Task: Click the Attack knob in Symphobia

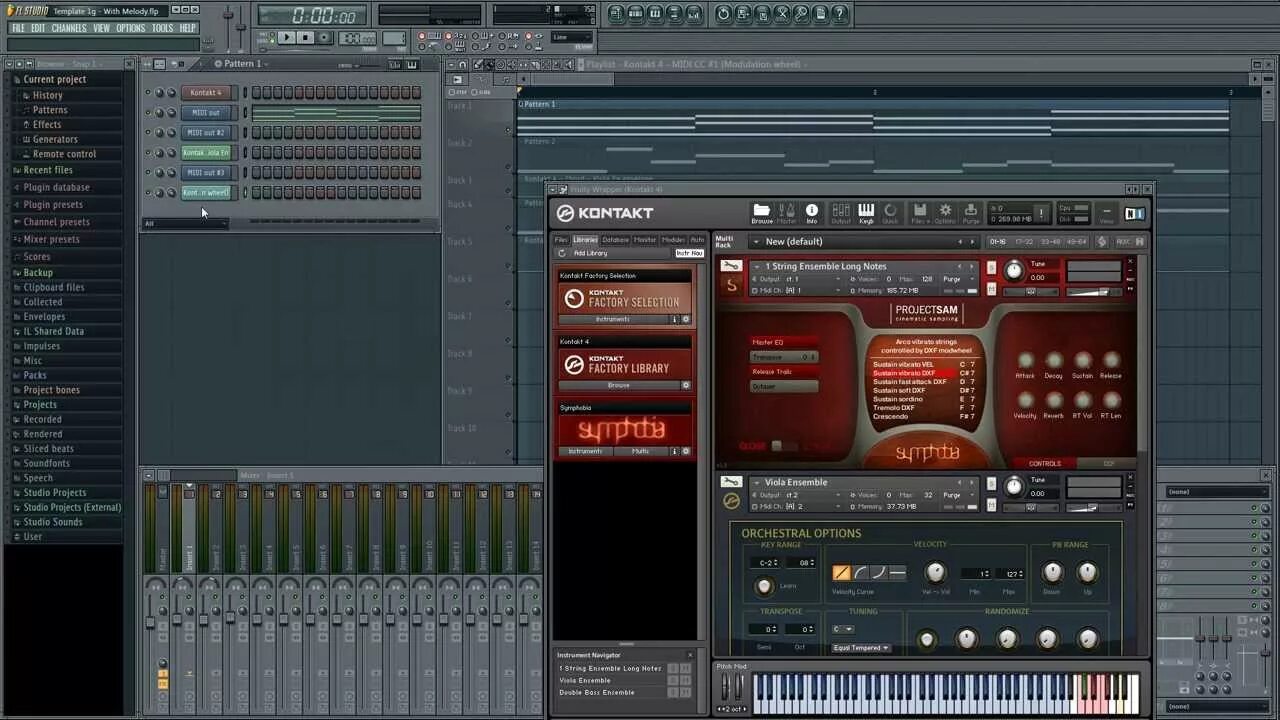Action: point(1025,360)
